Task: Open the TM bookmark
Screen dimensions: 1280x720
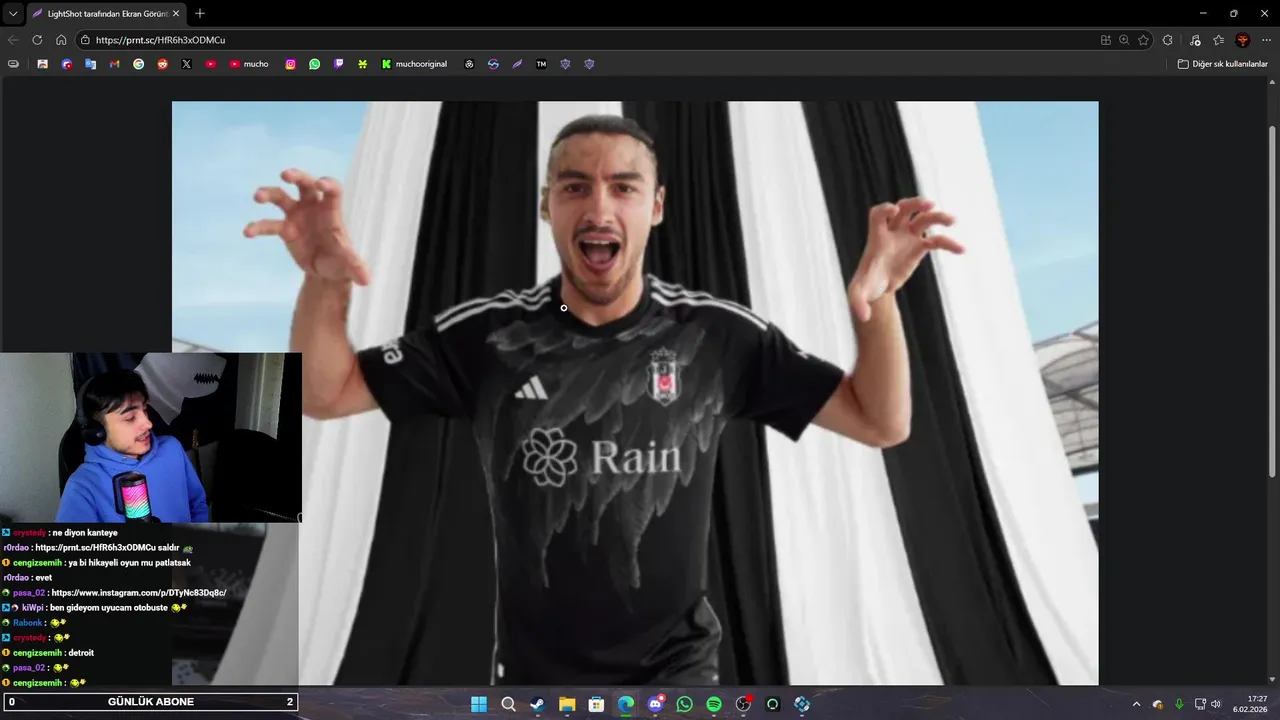Action: click(x=541, y=64)
